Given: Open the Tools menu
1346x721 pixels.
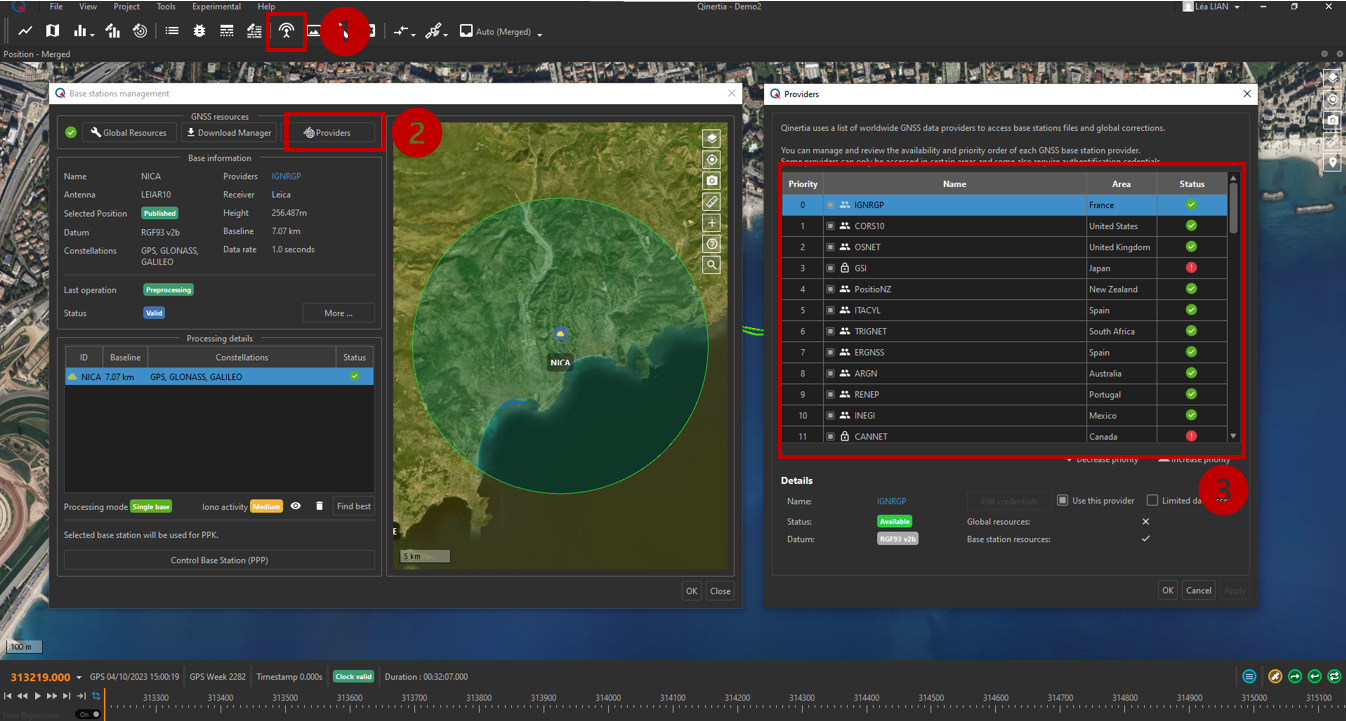Looking at the screenshot, I should pyautogui.click(x=166, y=7).
